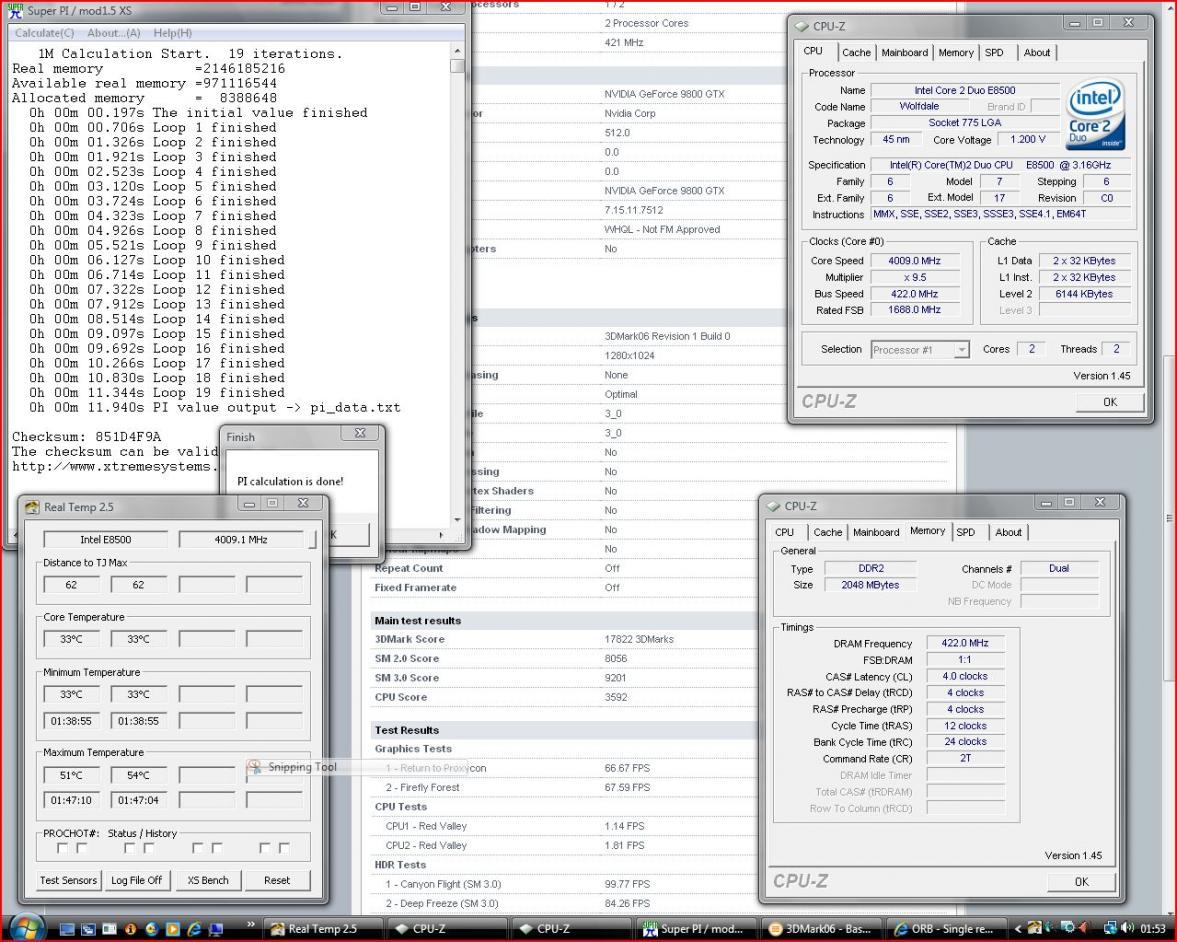Open About tab in upper CPU-Z
Viewport: 1177px width, 942px height.
pos(1037,53)
